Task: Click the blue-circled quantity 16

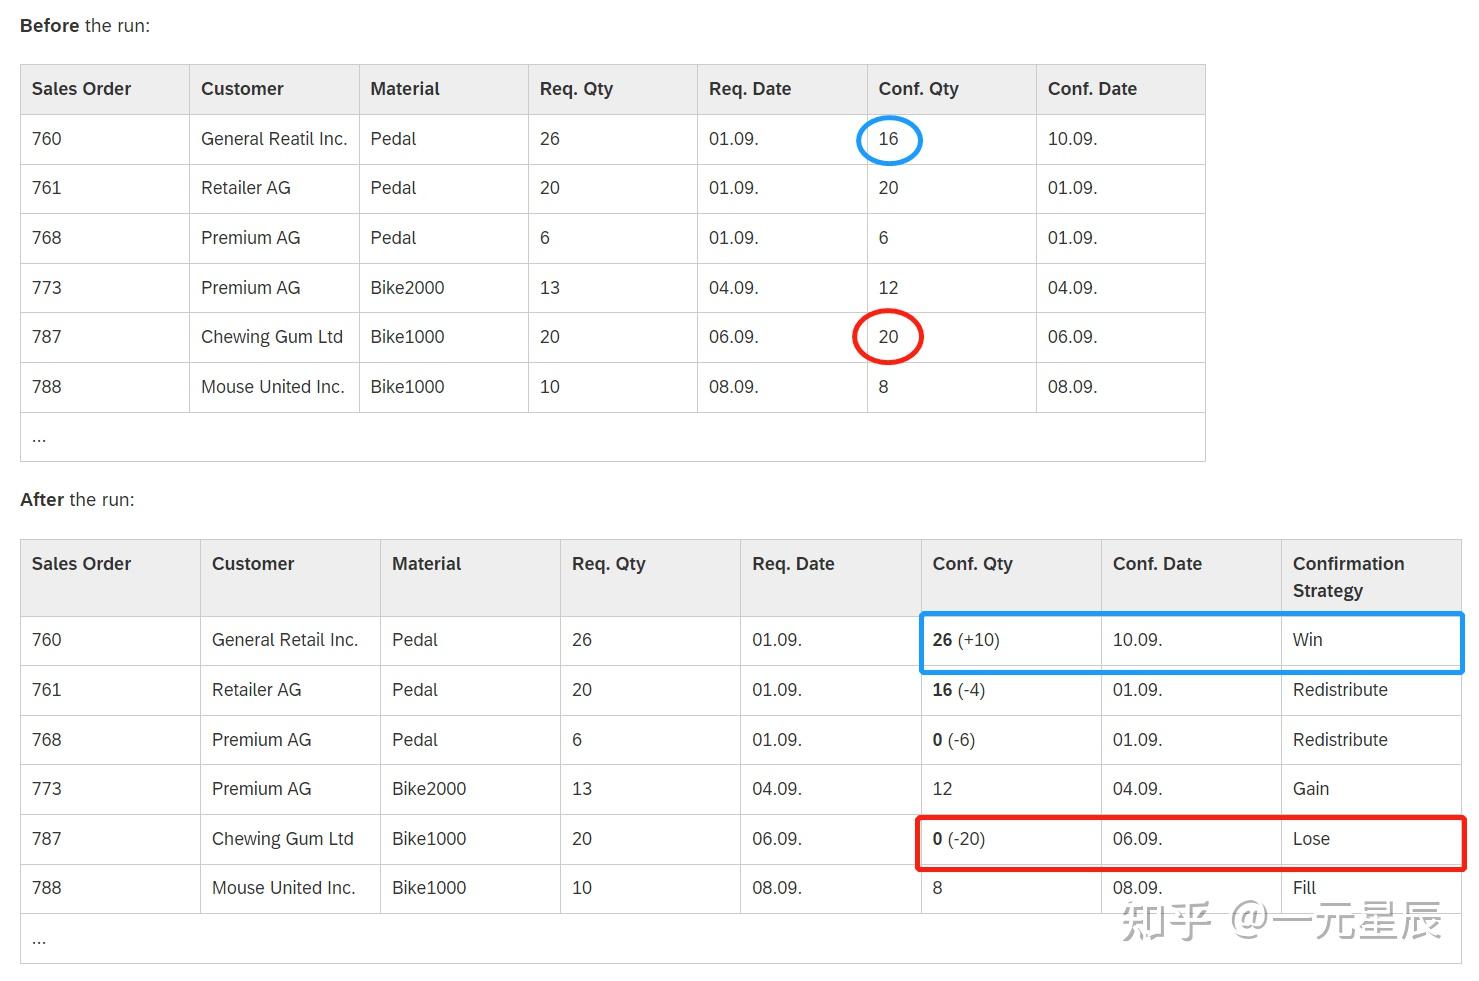Action: click(888, 139)
